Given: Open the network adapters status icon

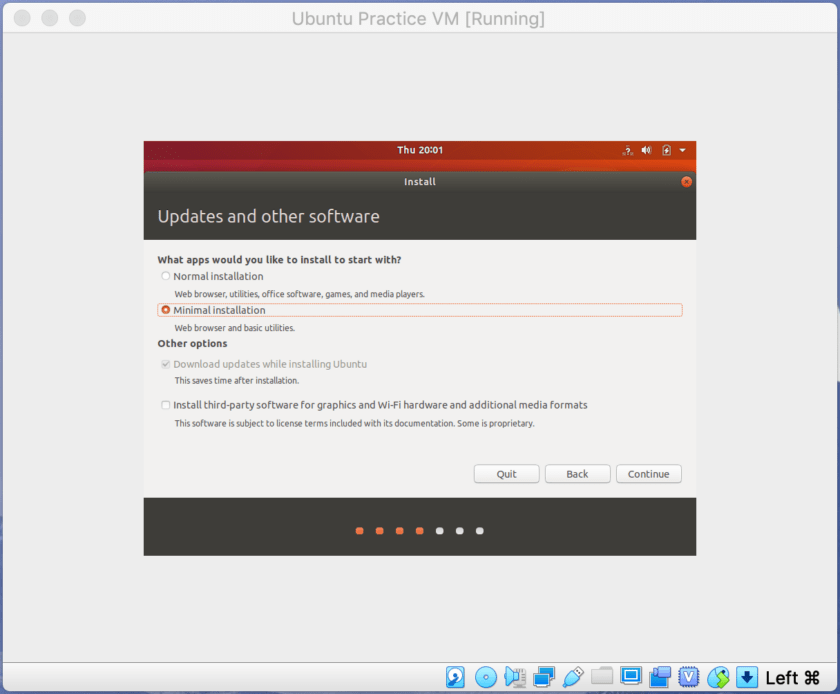Looking at the screenshot, I should click(544, 677).
